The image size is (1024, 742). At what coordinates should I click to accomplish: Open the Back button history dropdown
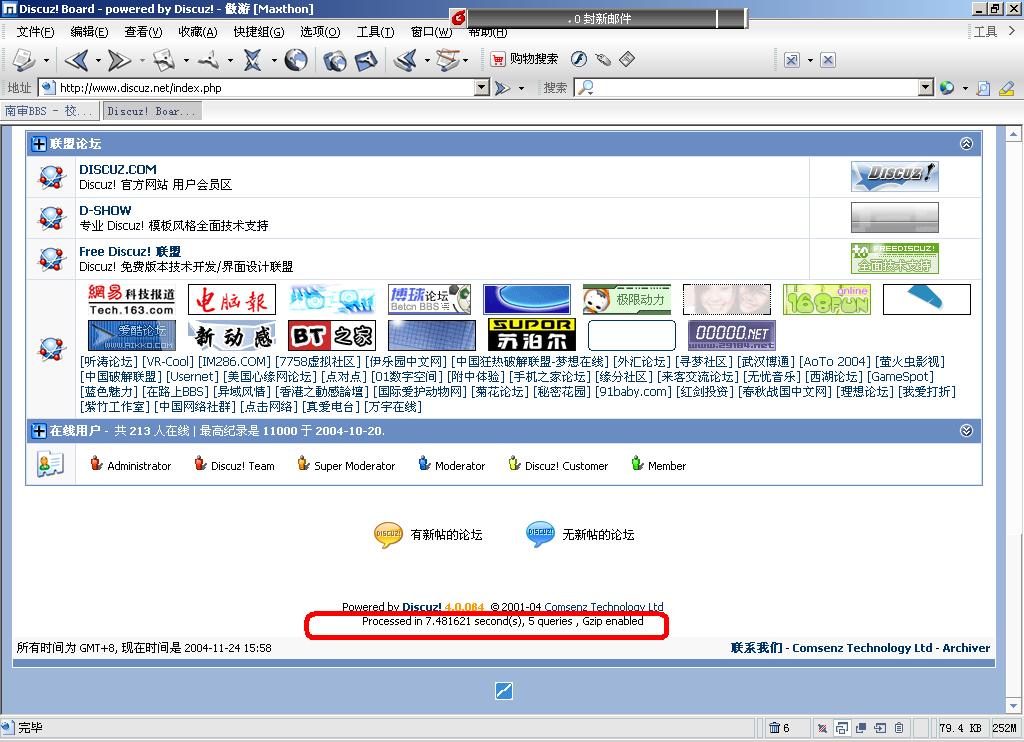(x=98, y=61)
